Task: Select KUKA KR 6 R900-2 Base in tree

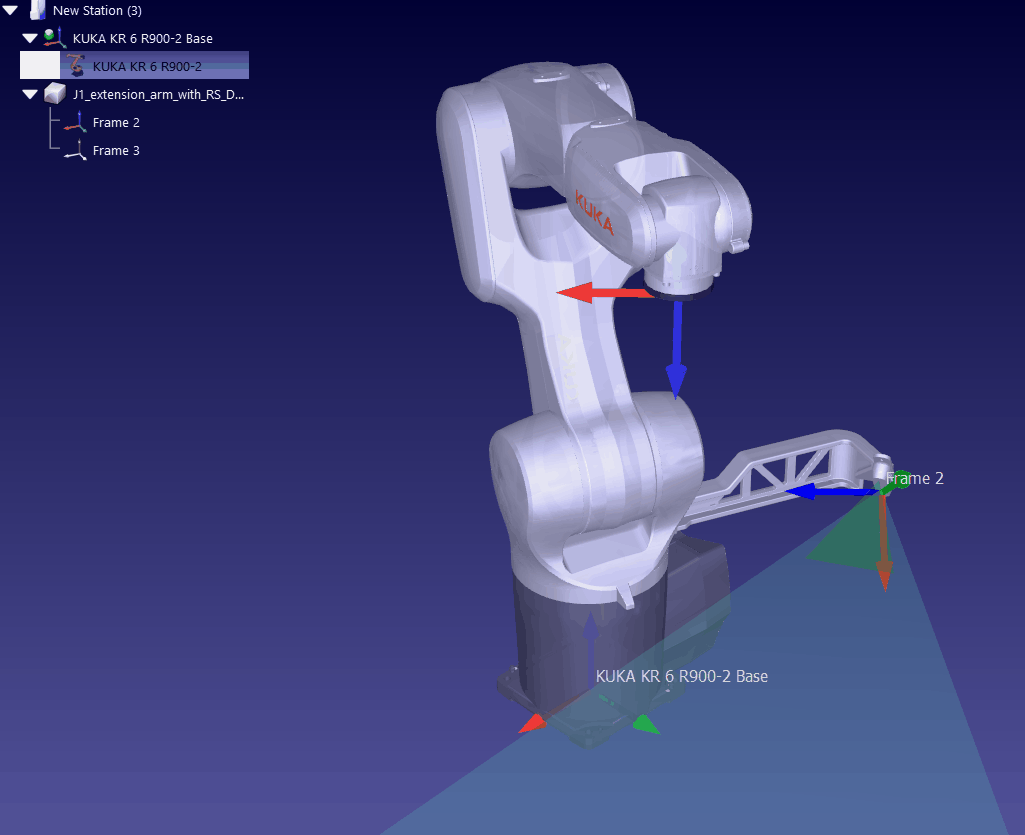Action: click(x=143, y=39)
